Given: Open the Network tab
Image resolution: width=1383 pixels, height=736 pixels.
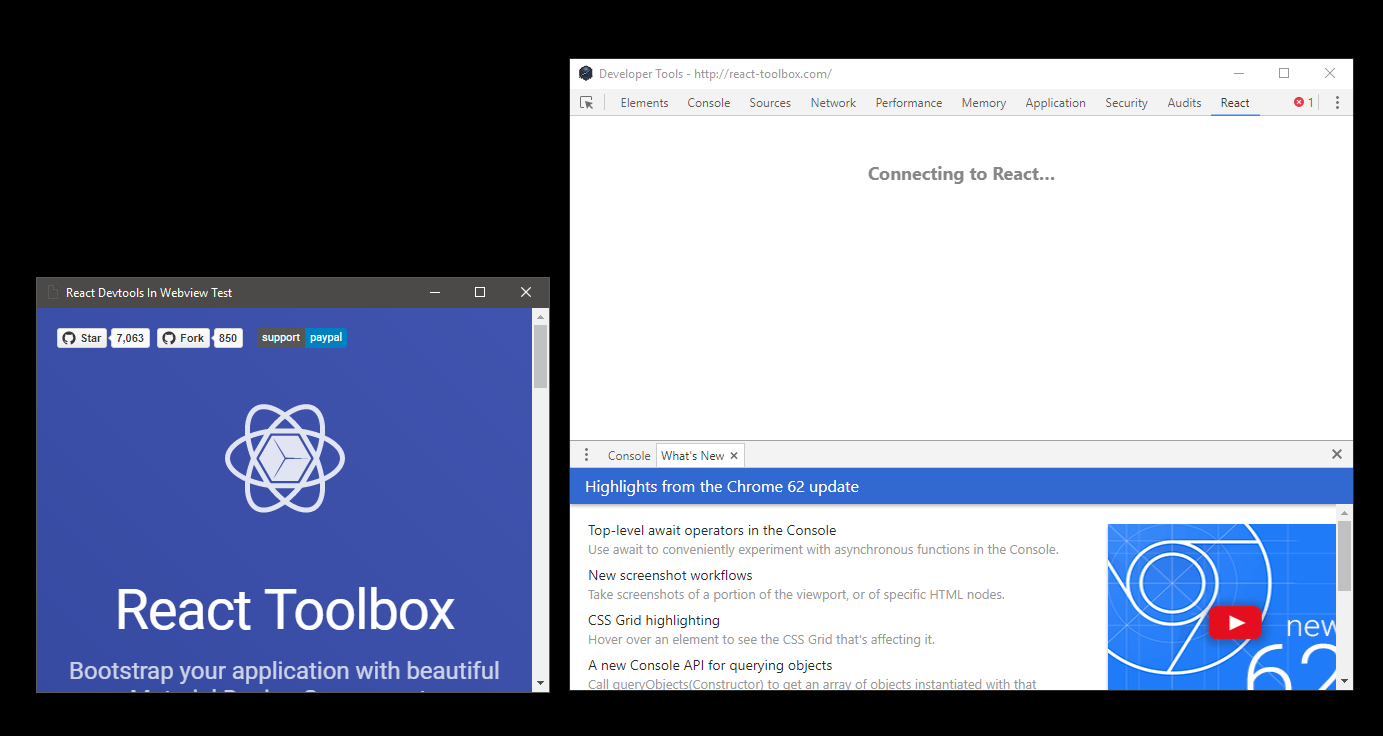Looking at the screenshot, I should tap(833, 103).
